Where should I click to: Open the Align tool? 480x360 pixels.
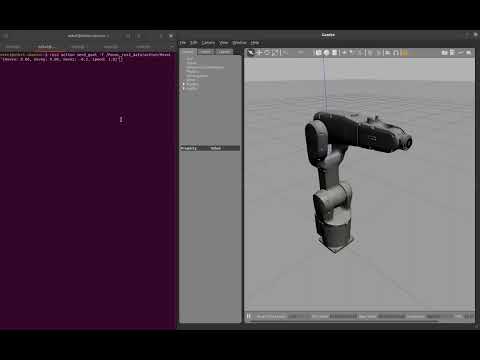click(x=388, y=53)
